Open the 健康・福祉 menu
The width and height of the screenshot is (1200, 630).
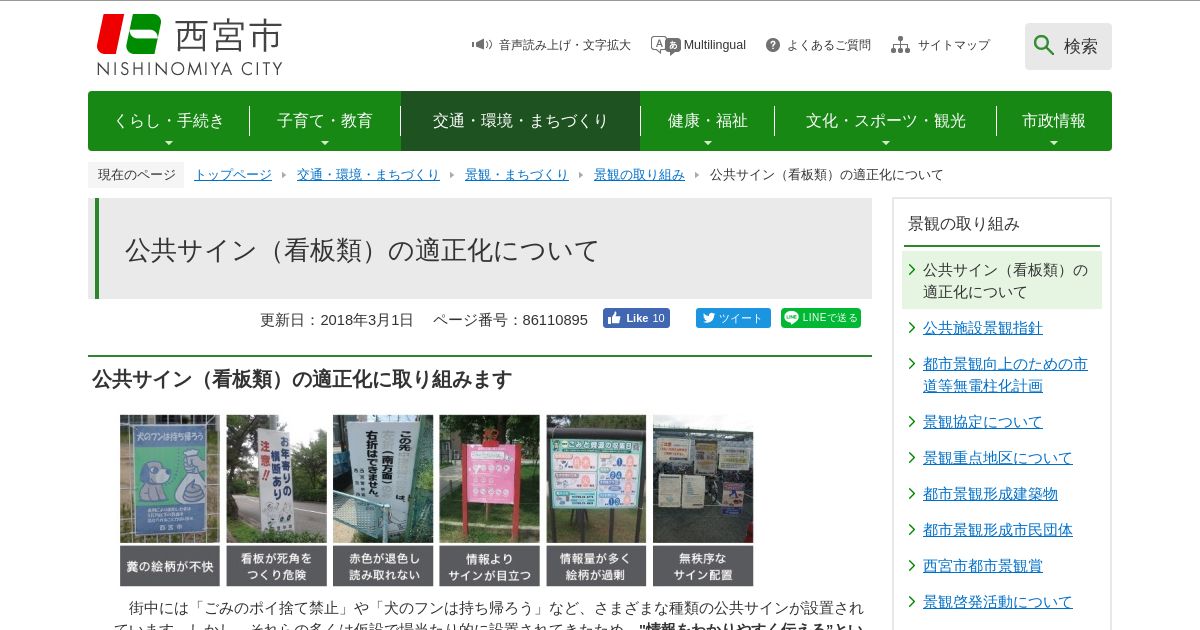coord(708,121)
